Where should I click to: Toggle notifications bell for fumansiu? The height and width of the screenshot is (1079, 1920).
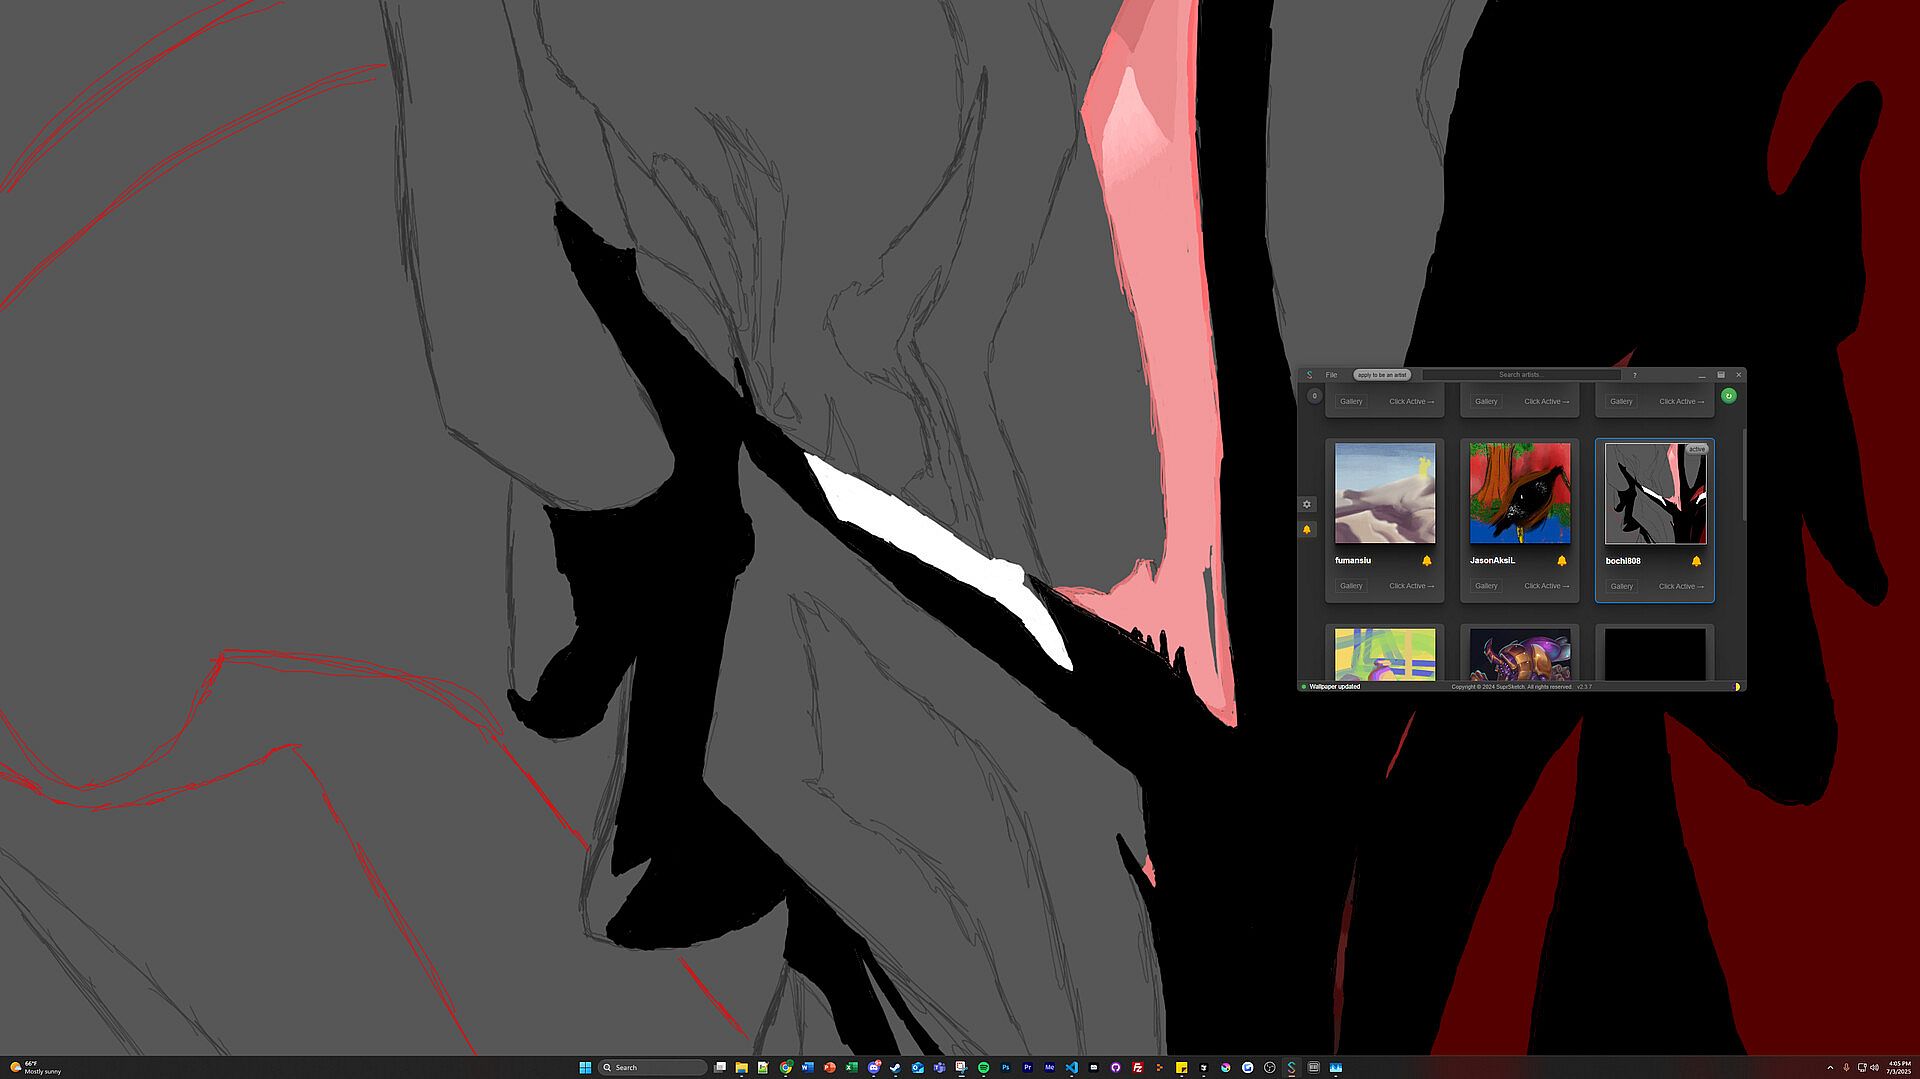click(x=1427, y=561)
